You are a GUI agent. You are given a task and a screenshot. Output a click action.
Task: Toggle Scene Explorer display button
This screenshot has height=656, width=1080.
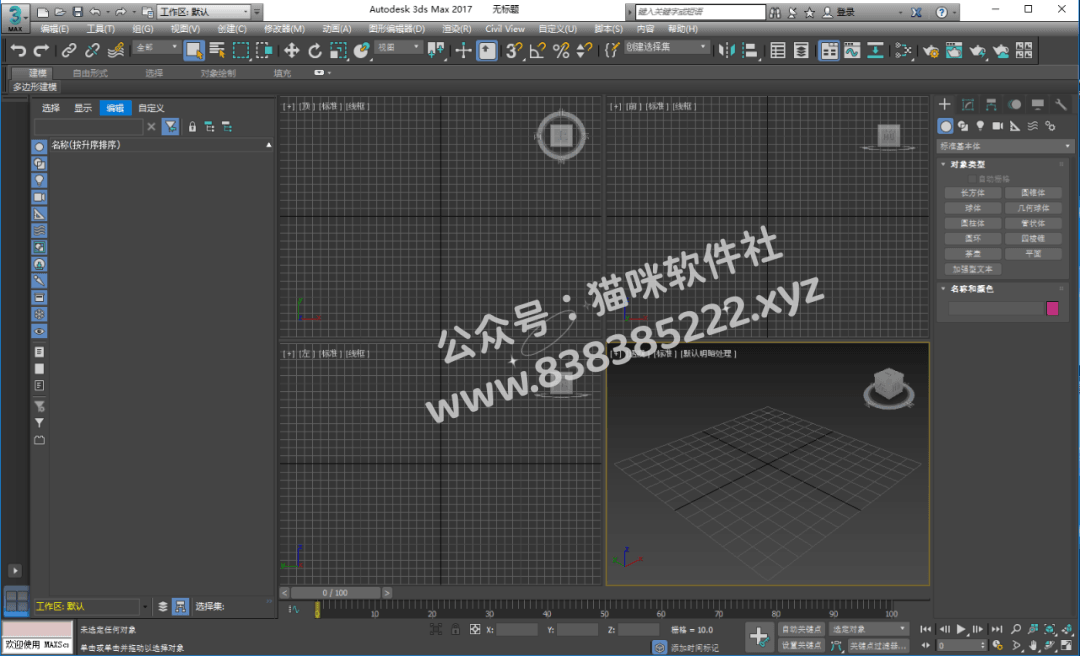click(x=778, y=50)
